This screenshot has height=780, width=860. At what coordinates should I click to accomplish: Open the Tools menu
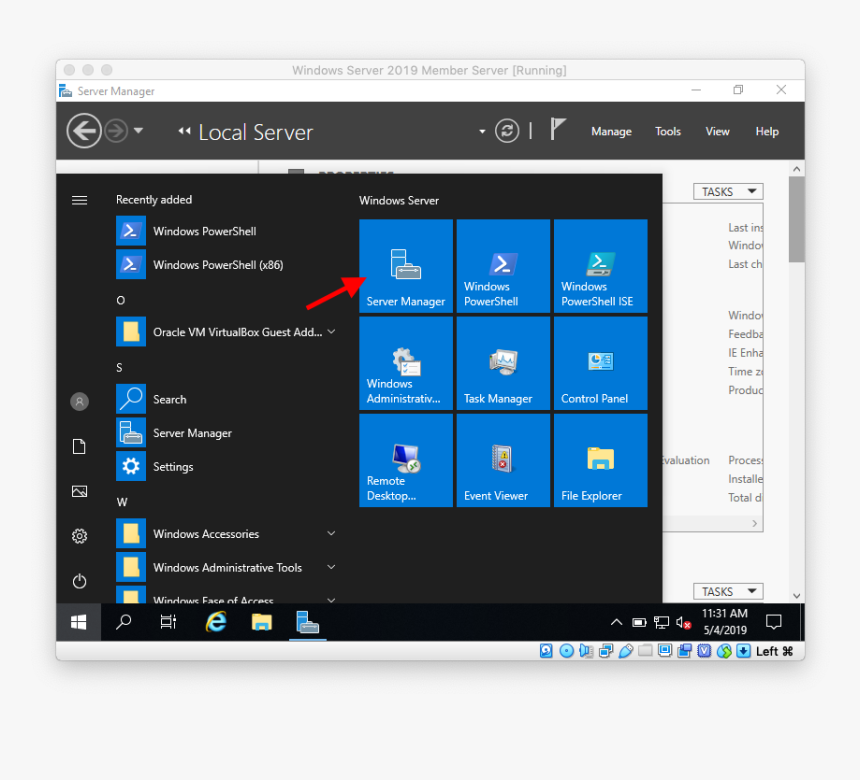pyautogui.click(x=668, y=131)
